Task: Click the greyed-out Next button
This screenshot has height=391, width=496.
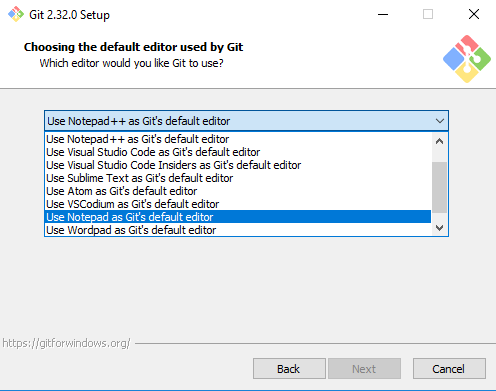Action: pos(364,369)
